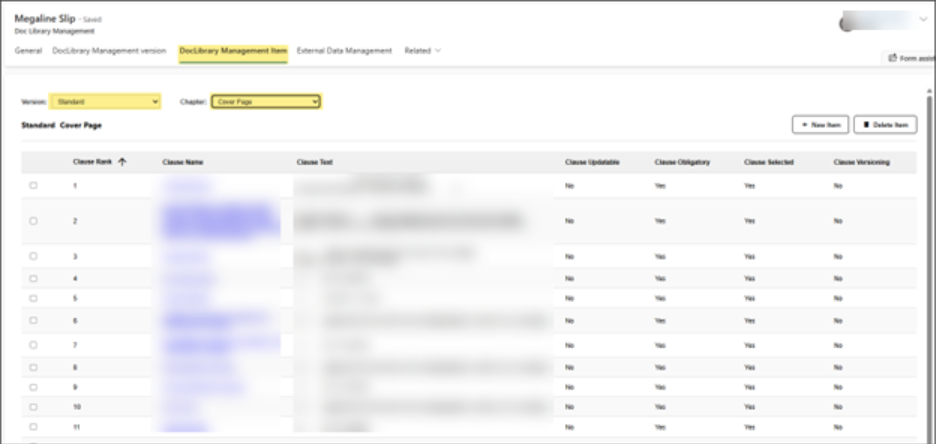The height and width of the screenshot is (444, 936).
Task: Open the Chapter dropdown showing Cover Page
Action: click(265, 101)
